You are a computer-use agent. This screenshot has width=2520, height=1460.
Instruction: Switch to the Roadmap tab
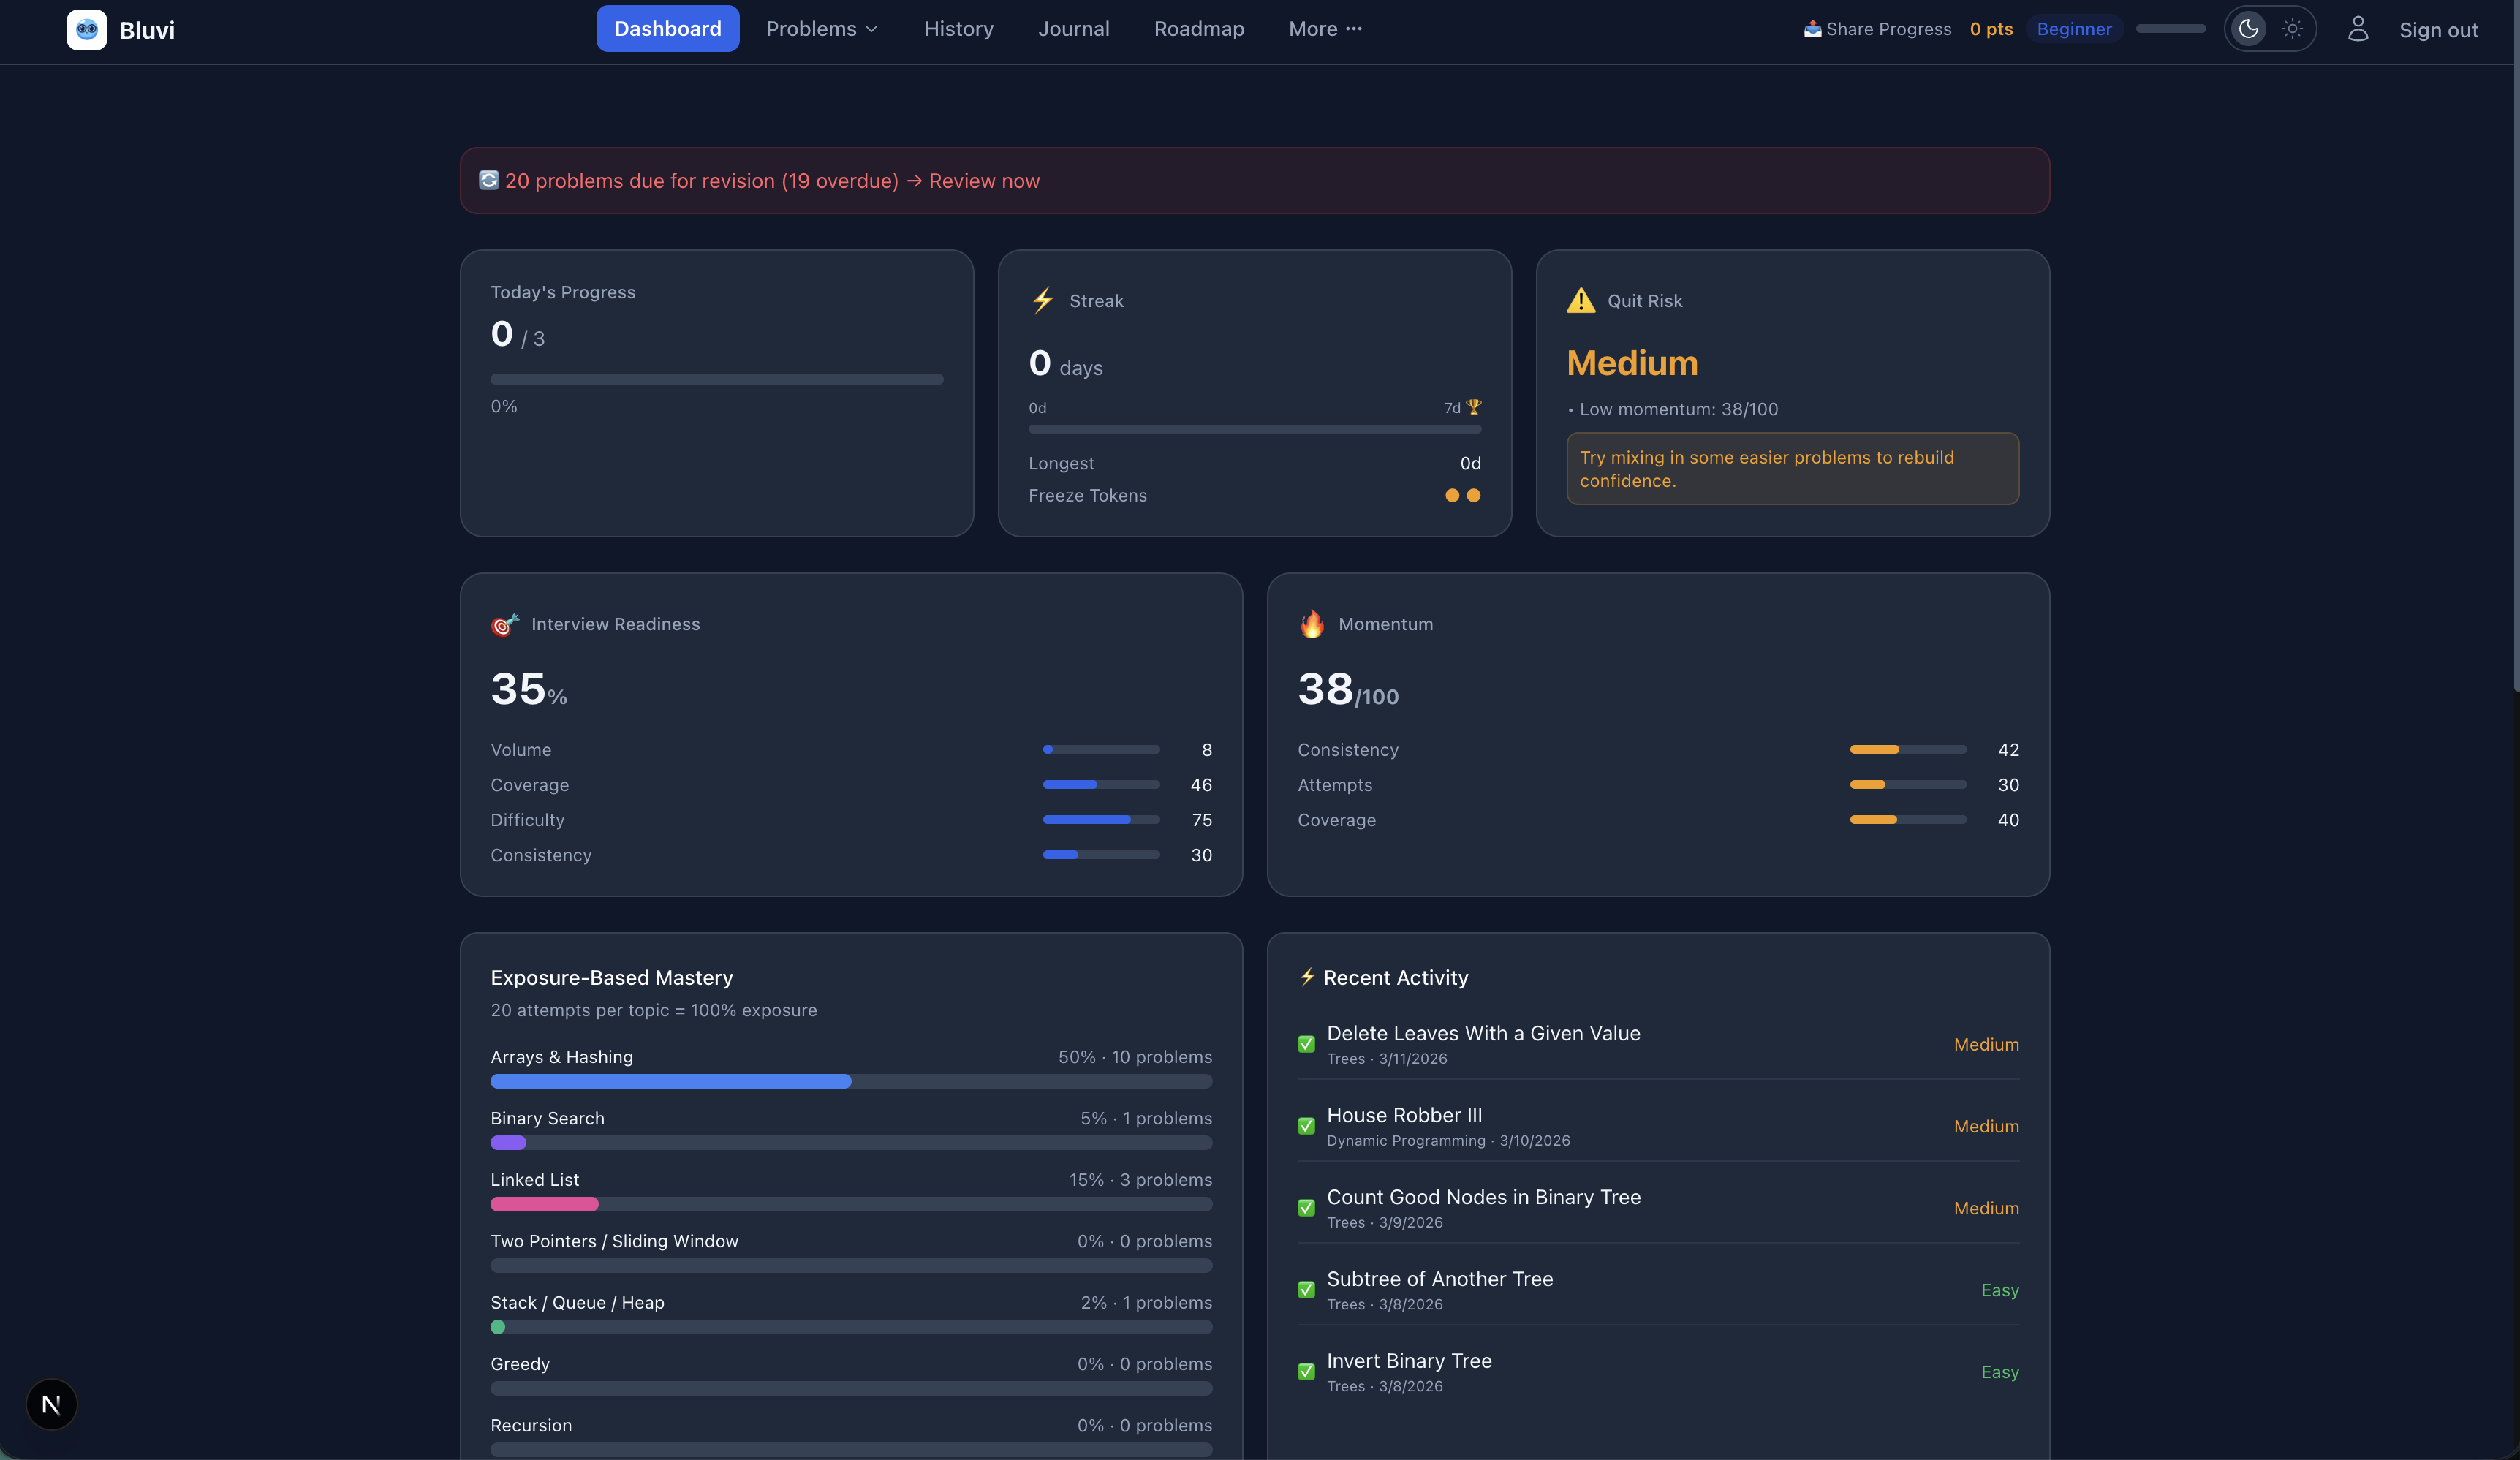pyautogui.click(x=1198, y=28)
